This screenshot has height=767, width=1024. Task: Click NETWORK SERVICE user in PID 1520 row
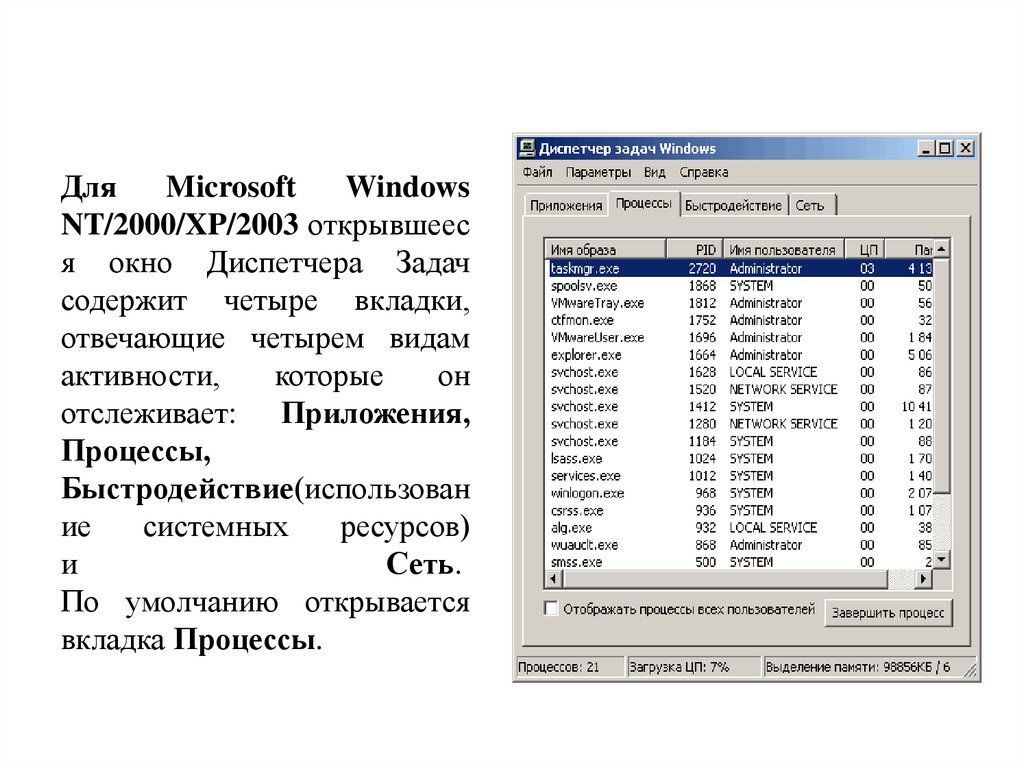coord(783,389)
